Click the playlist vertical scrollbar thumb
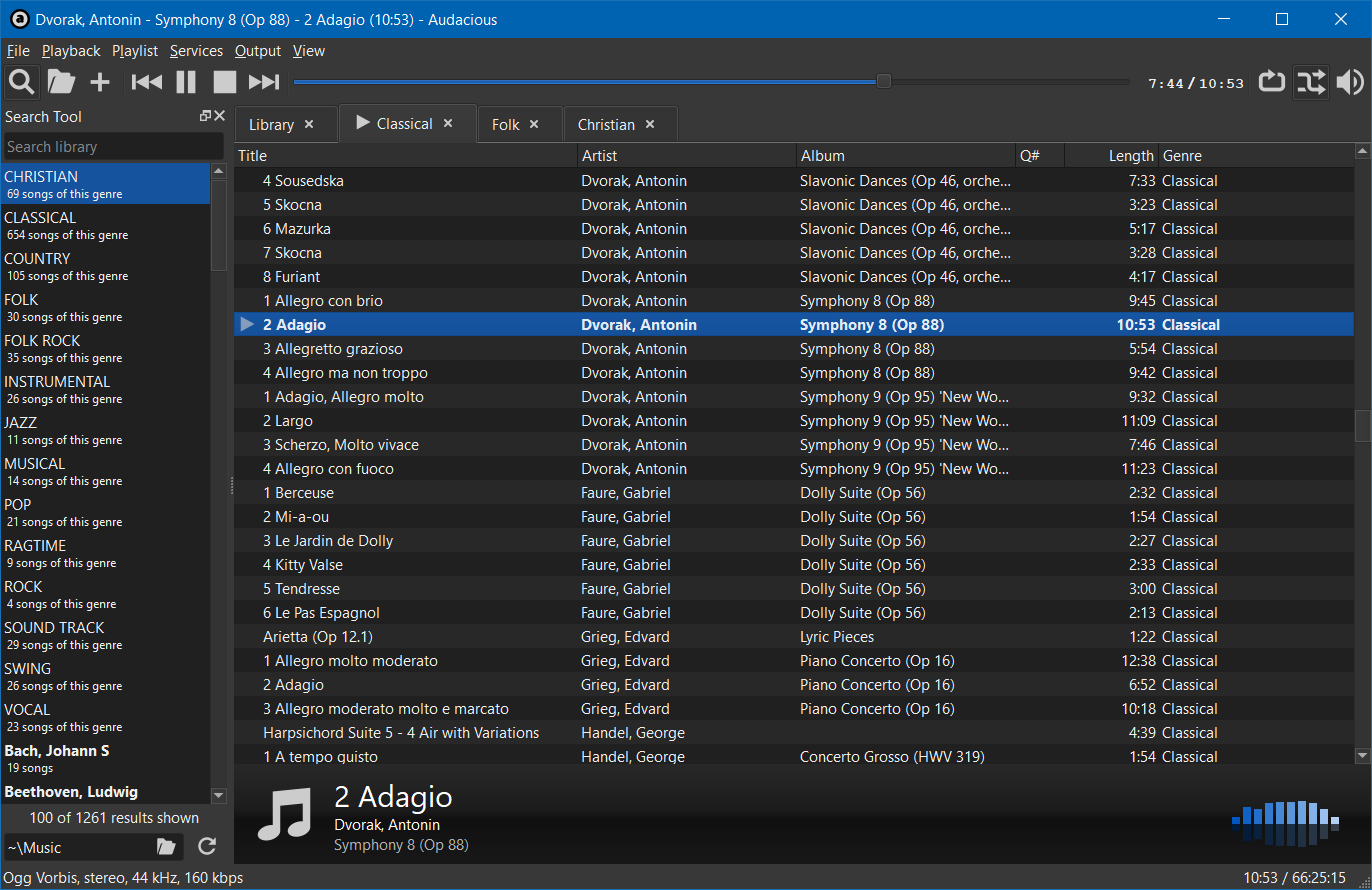Screen dimensions: 1372x890 pyautogui.click(x=1362, y=425)
